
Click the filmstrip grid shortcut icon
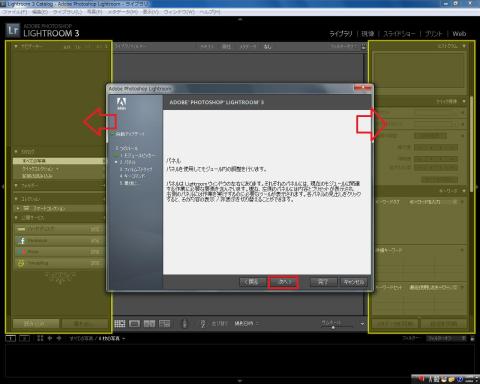tap(40, 338)
